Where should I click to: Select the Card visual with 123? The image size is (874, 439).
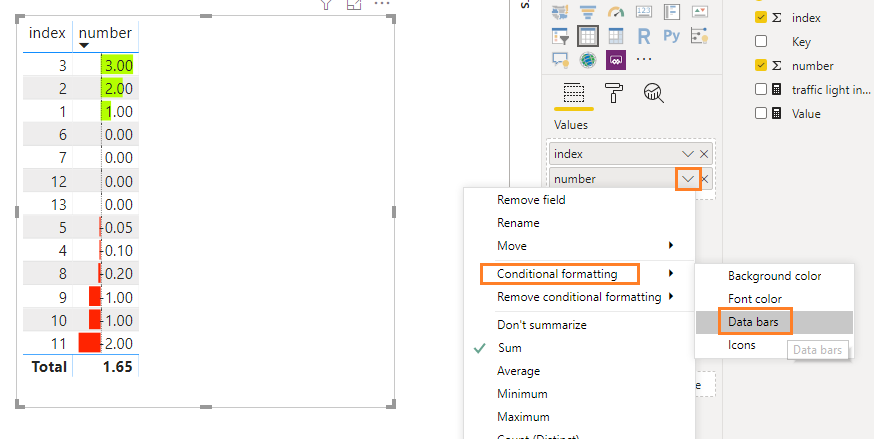644,12
